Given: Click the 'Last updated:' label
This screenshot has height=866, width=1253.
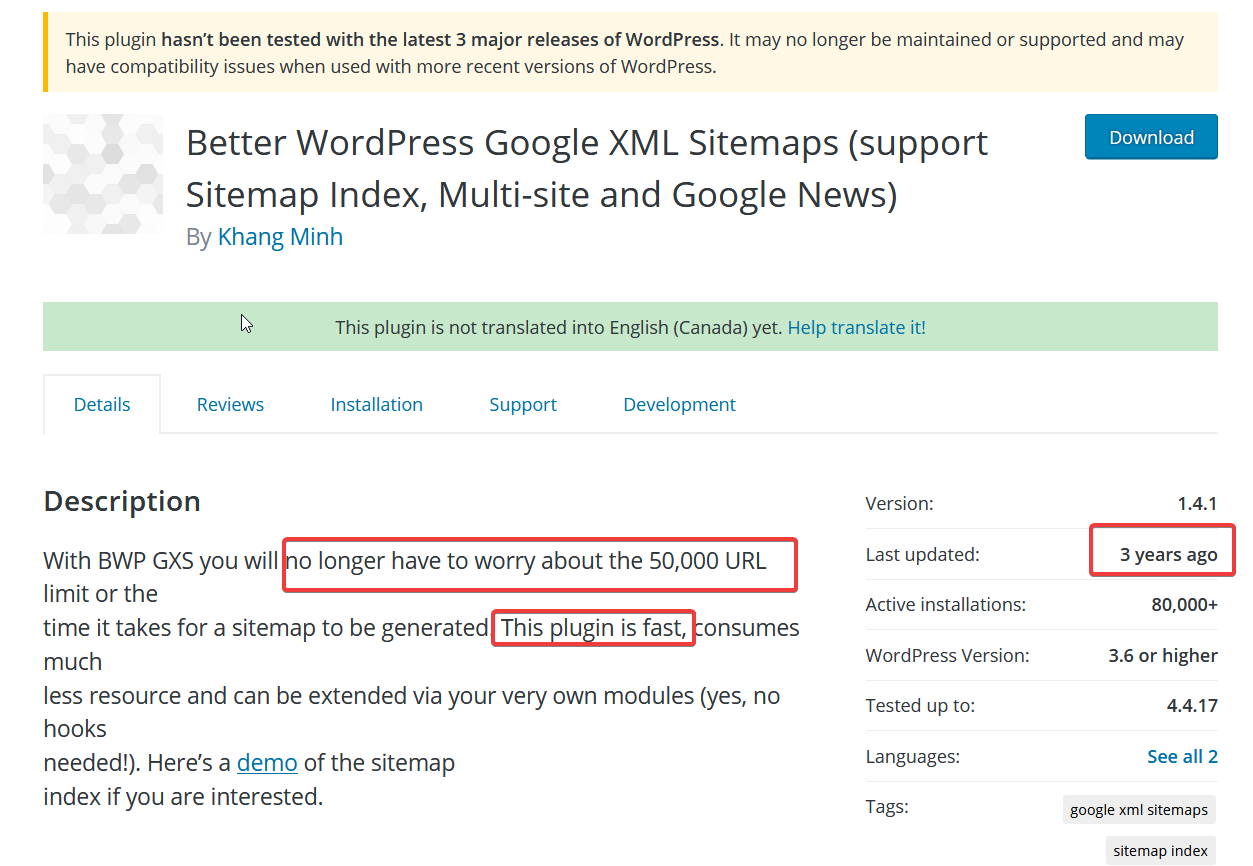Looking at the screenshot, I should [923, 554].
